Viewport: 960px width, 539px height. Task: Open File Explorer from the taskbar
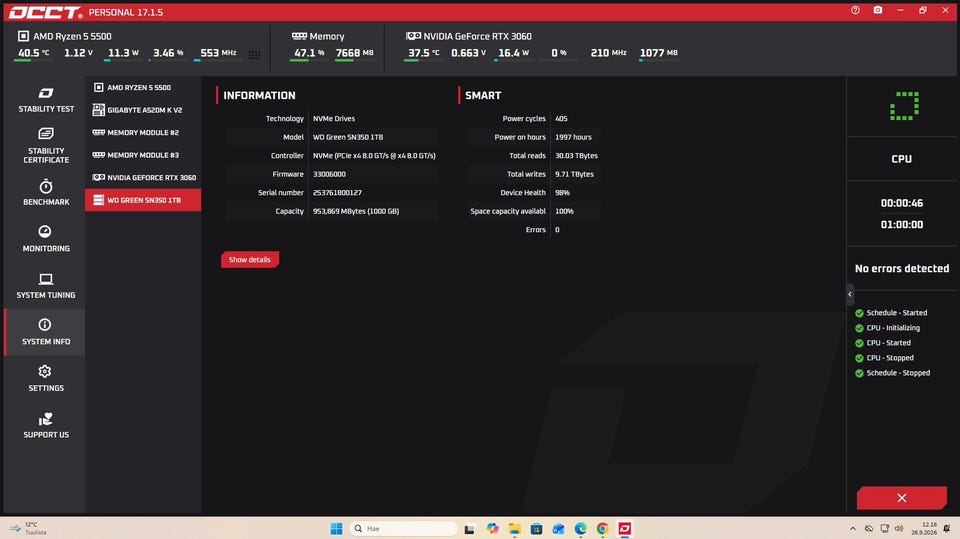click(x=514, y=529)
